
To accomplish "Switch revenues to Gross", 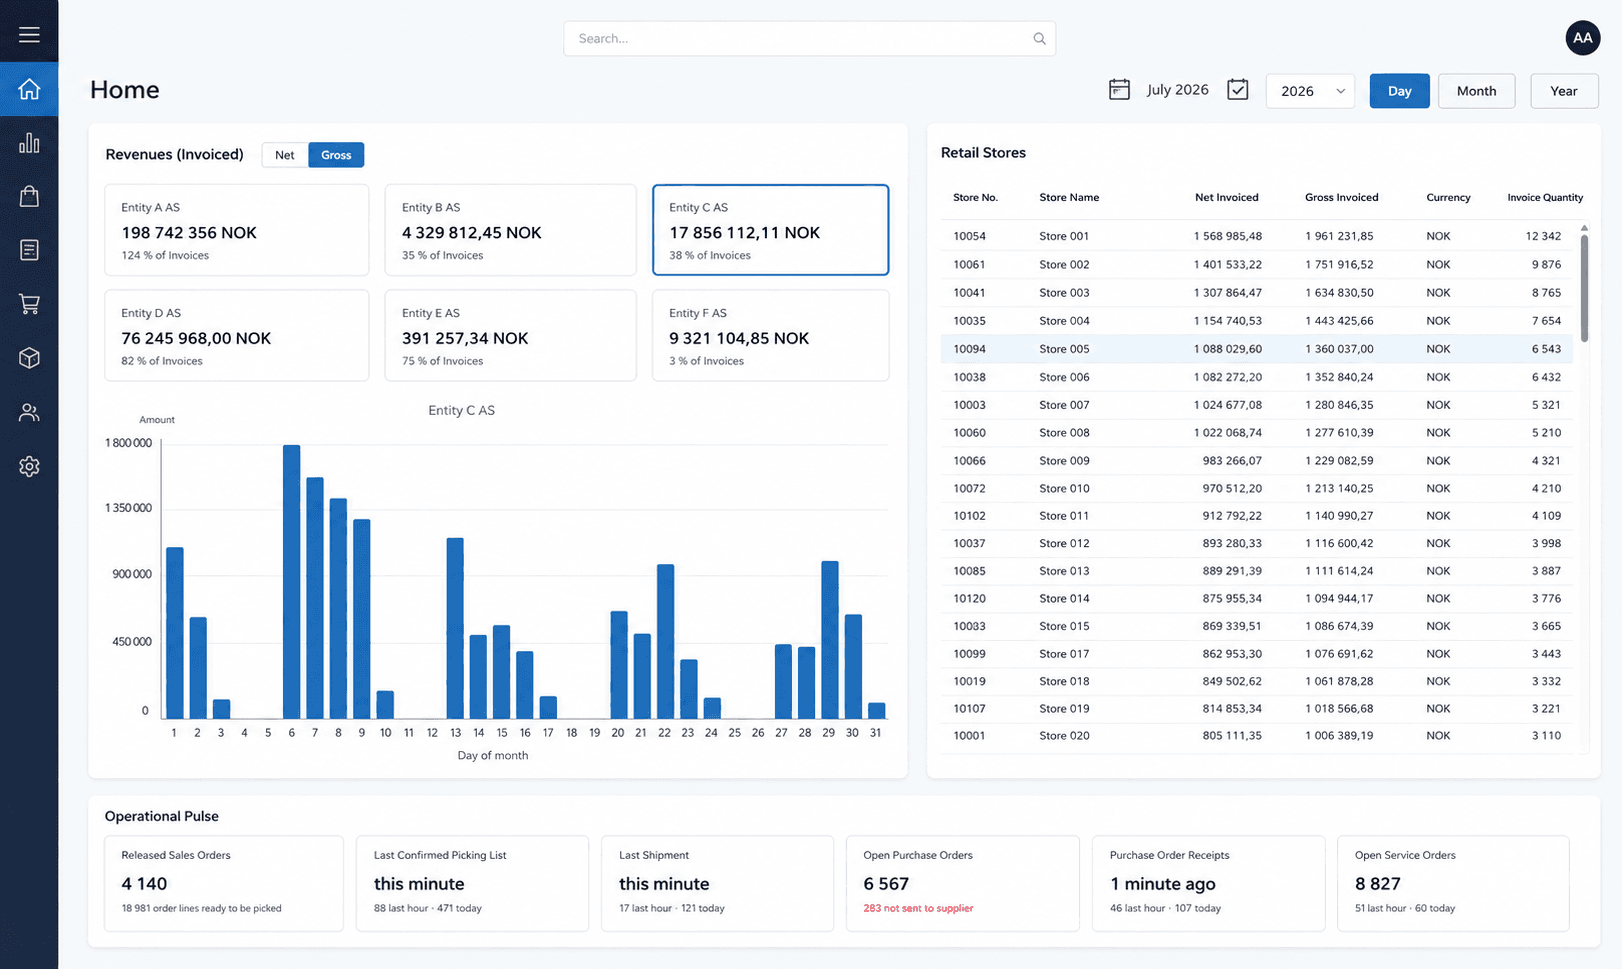I will point(336,155).
